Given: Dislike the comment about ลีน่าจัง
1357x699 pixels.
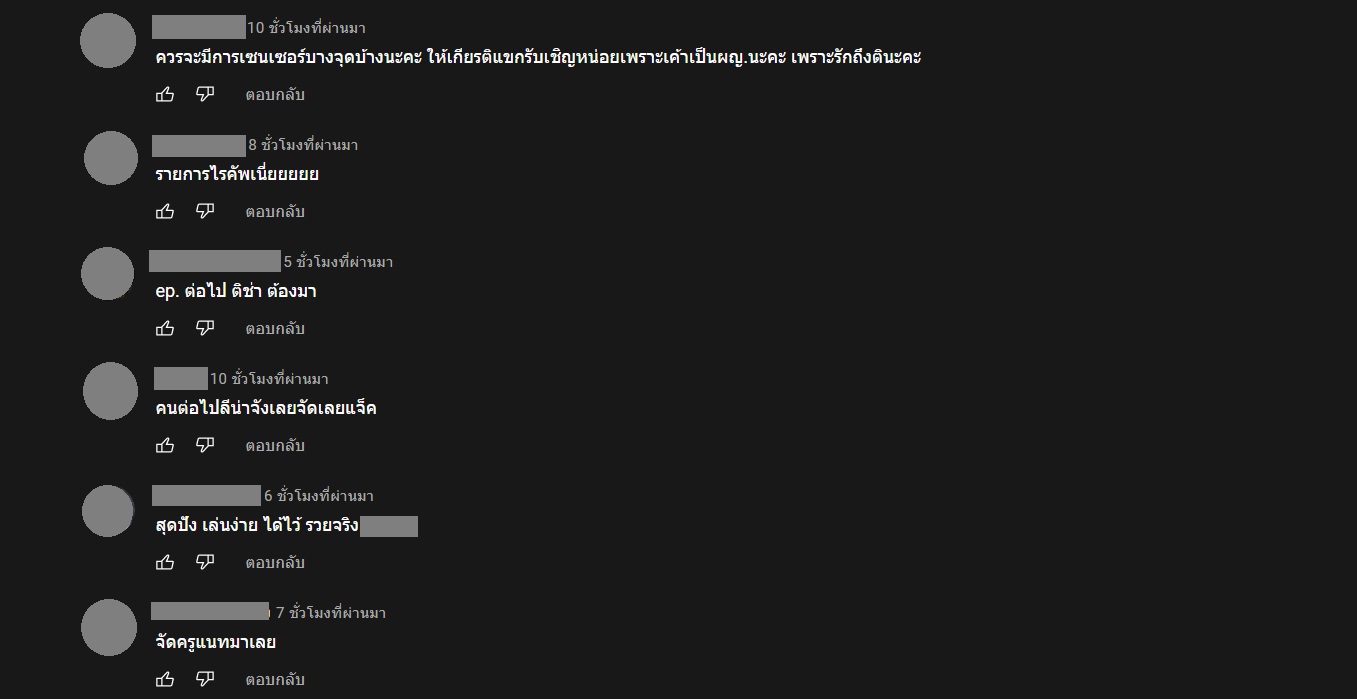Looking at the screenshot, I should pyautogui.click(x=204, y=445).
